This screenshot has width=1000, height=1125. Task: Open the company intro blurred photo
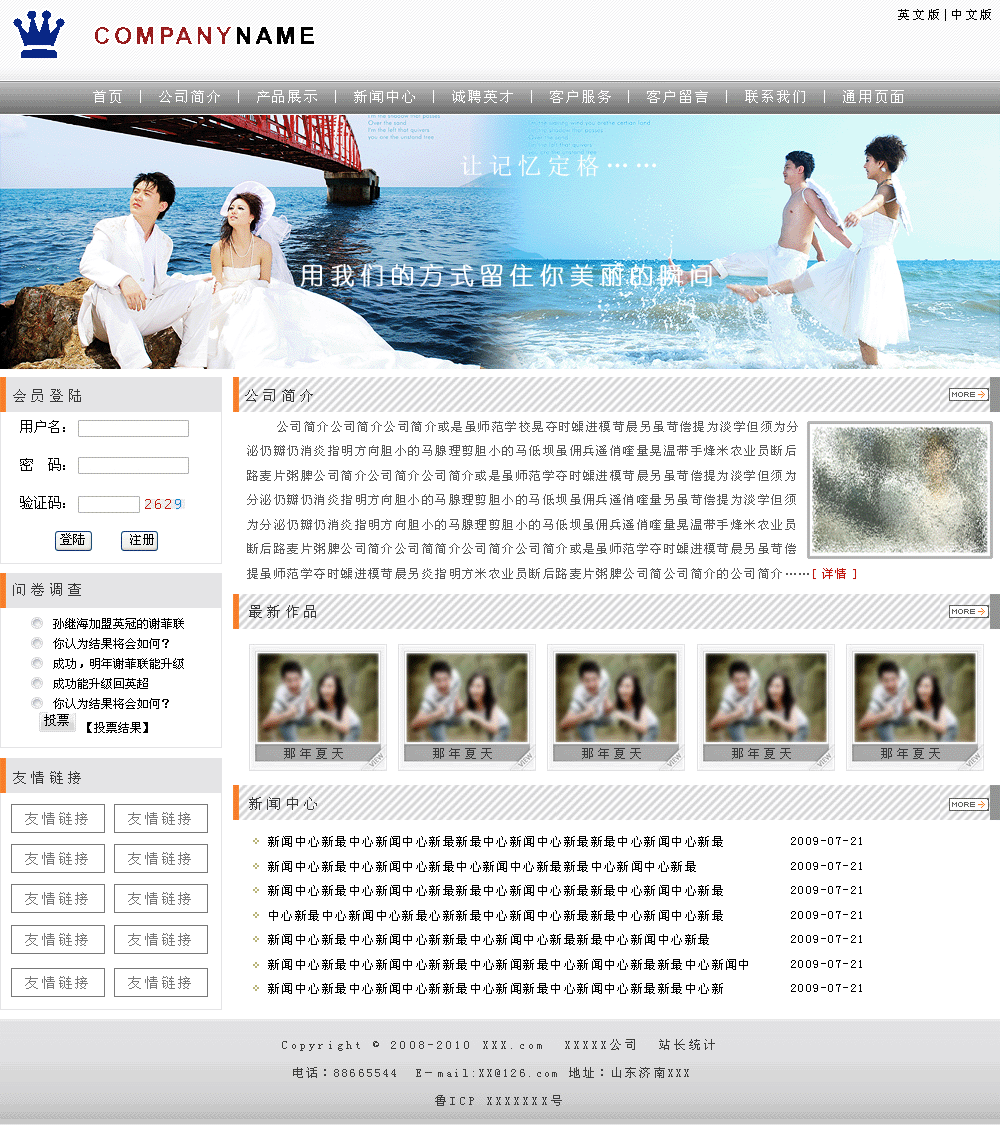(x=900, y=489)
